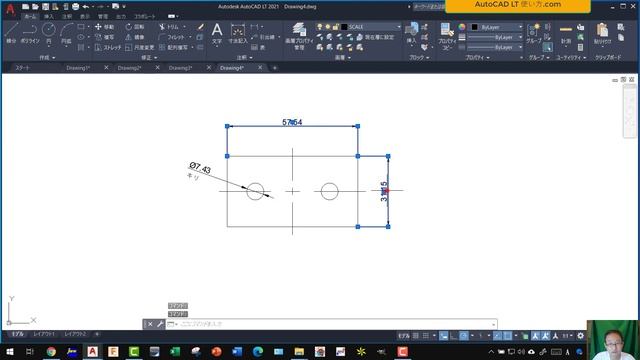The width and height of the screenshot is (640, 360).
Task: Add a new drawing tab with plus button
Action: coord(275,68)
